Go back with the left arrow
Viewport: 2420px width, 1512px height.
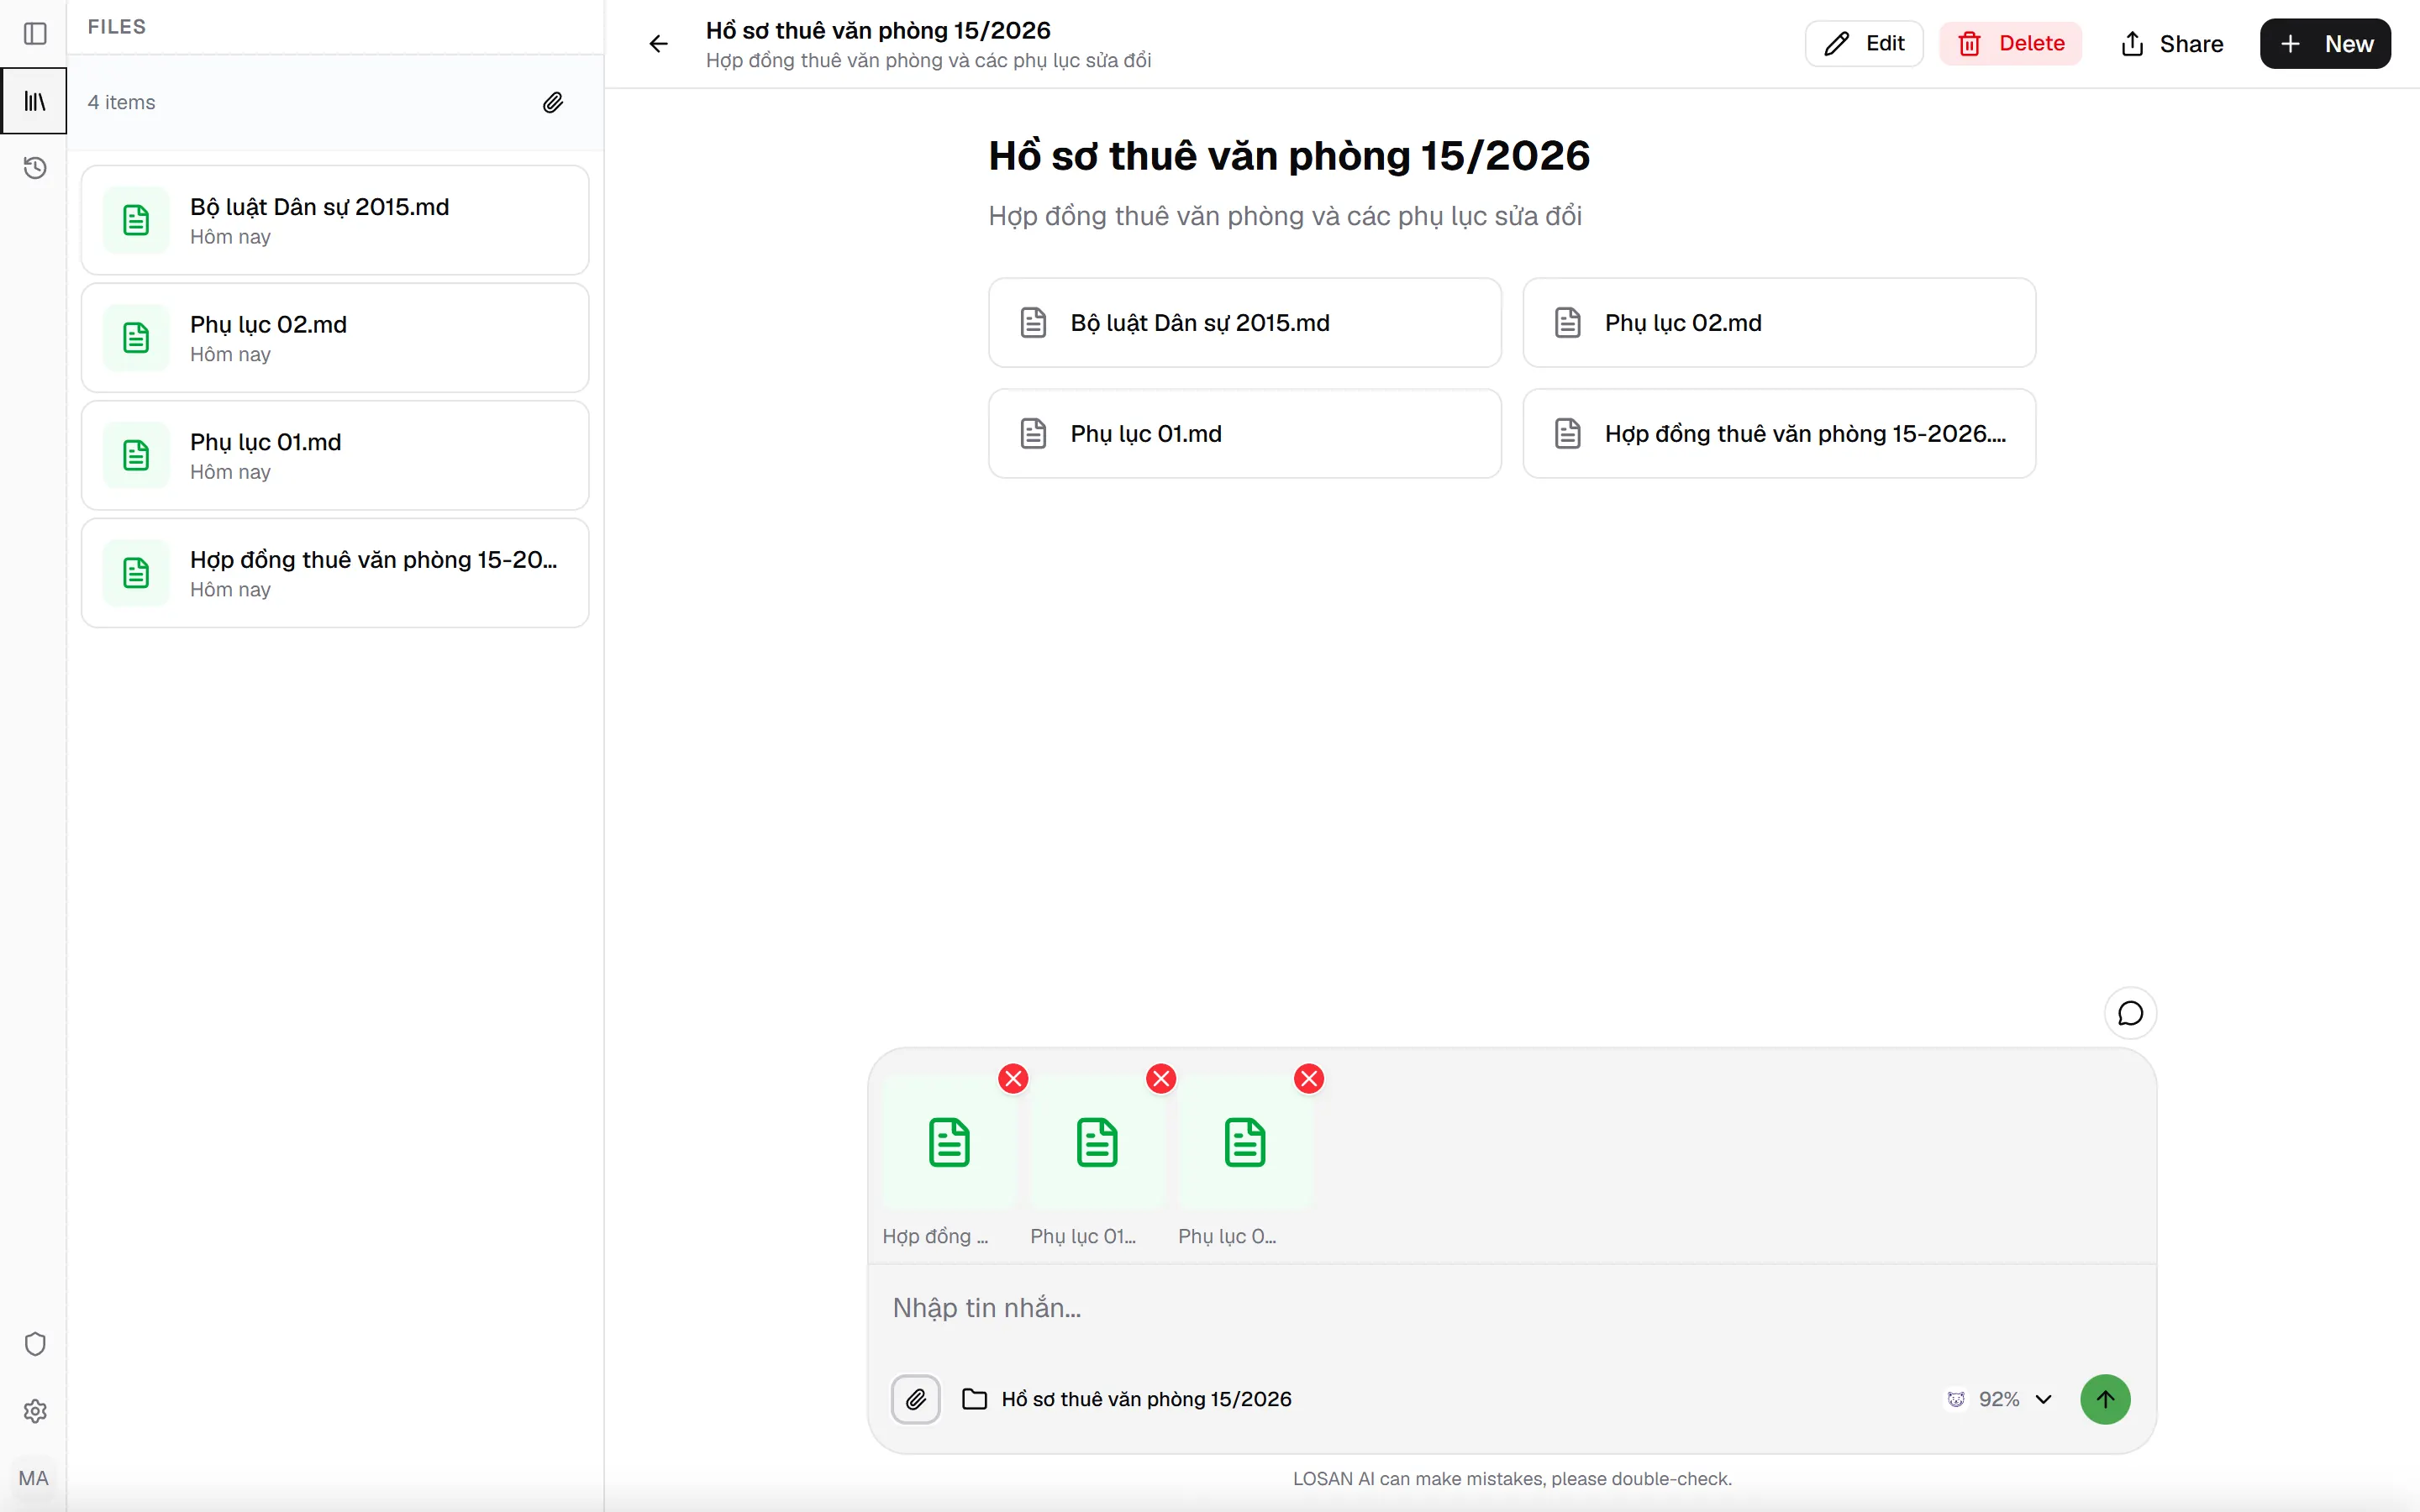point(658,44)
